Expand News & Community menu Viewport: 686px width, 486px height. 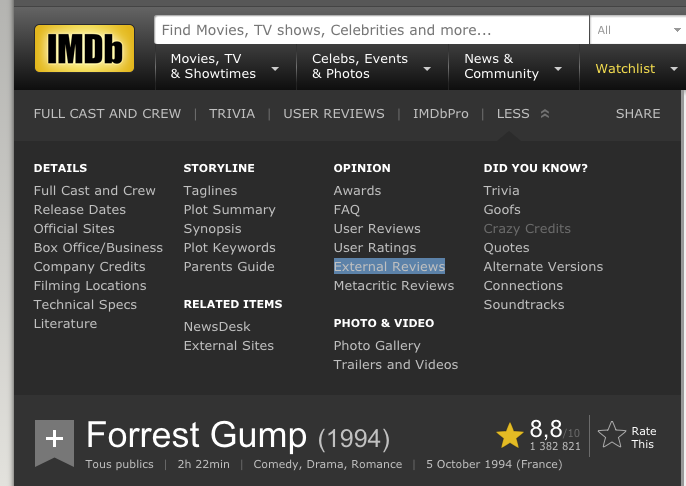[513, 66]
